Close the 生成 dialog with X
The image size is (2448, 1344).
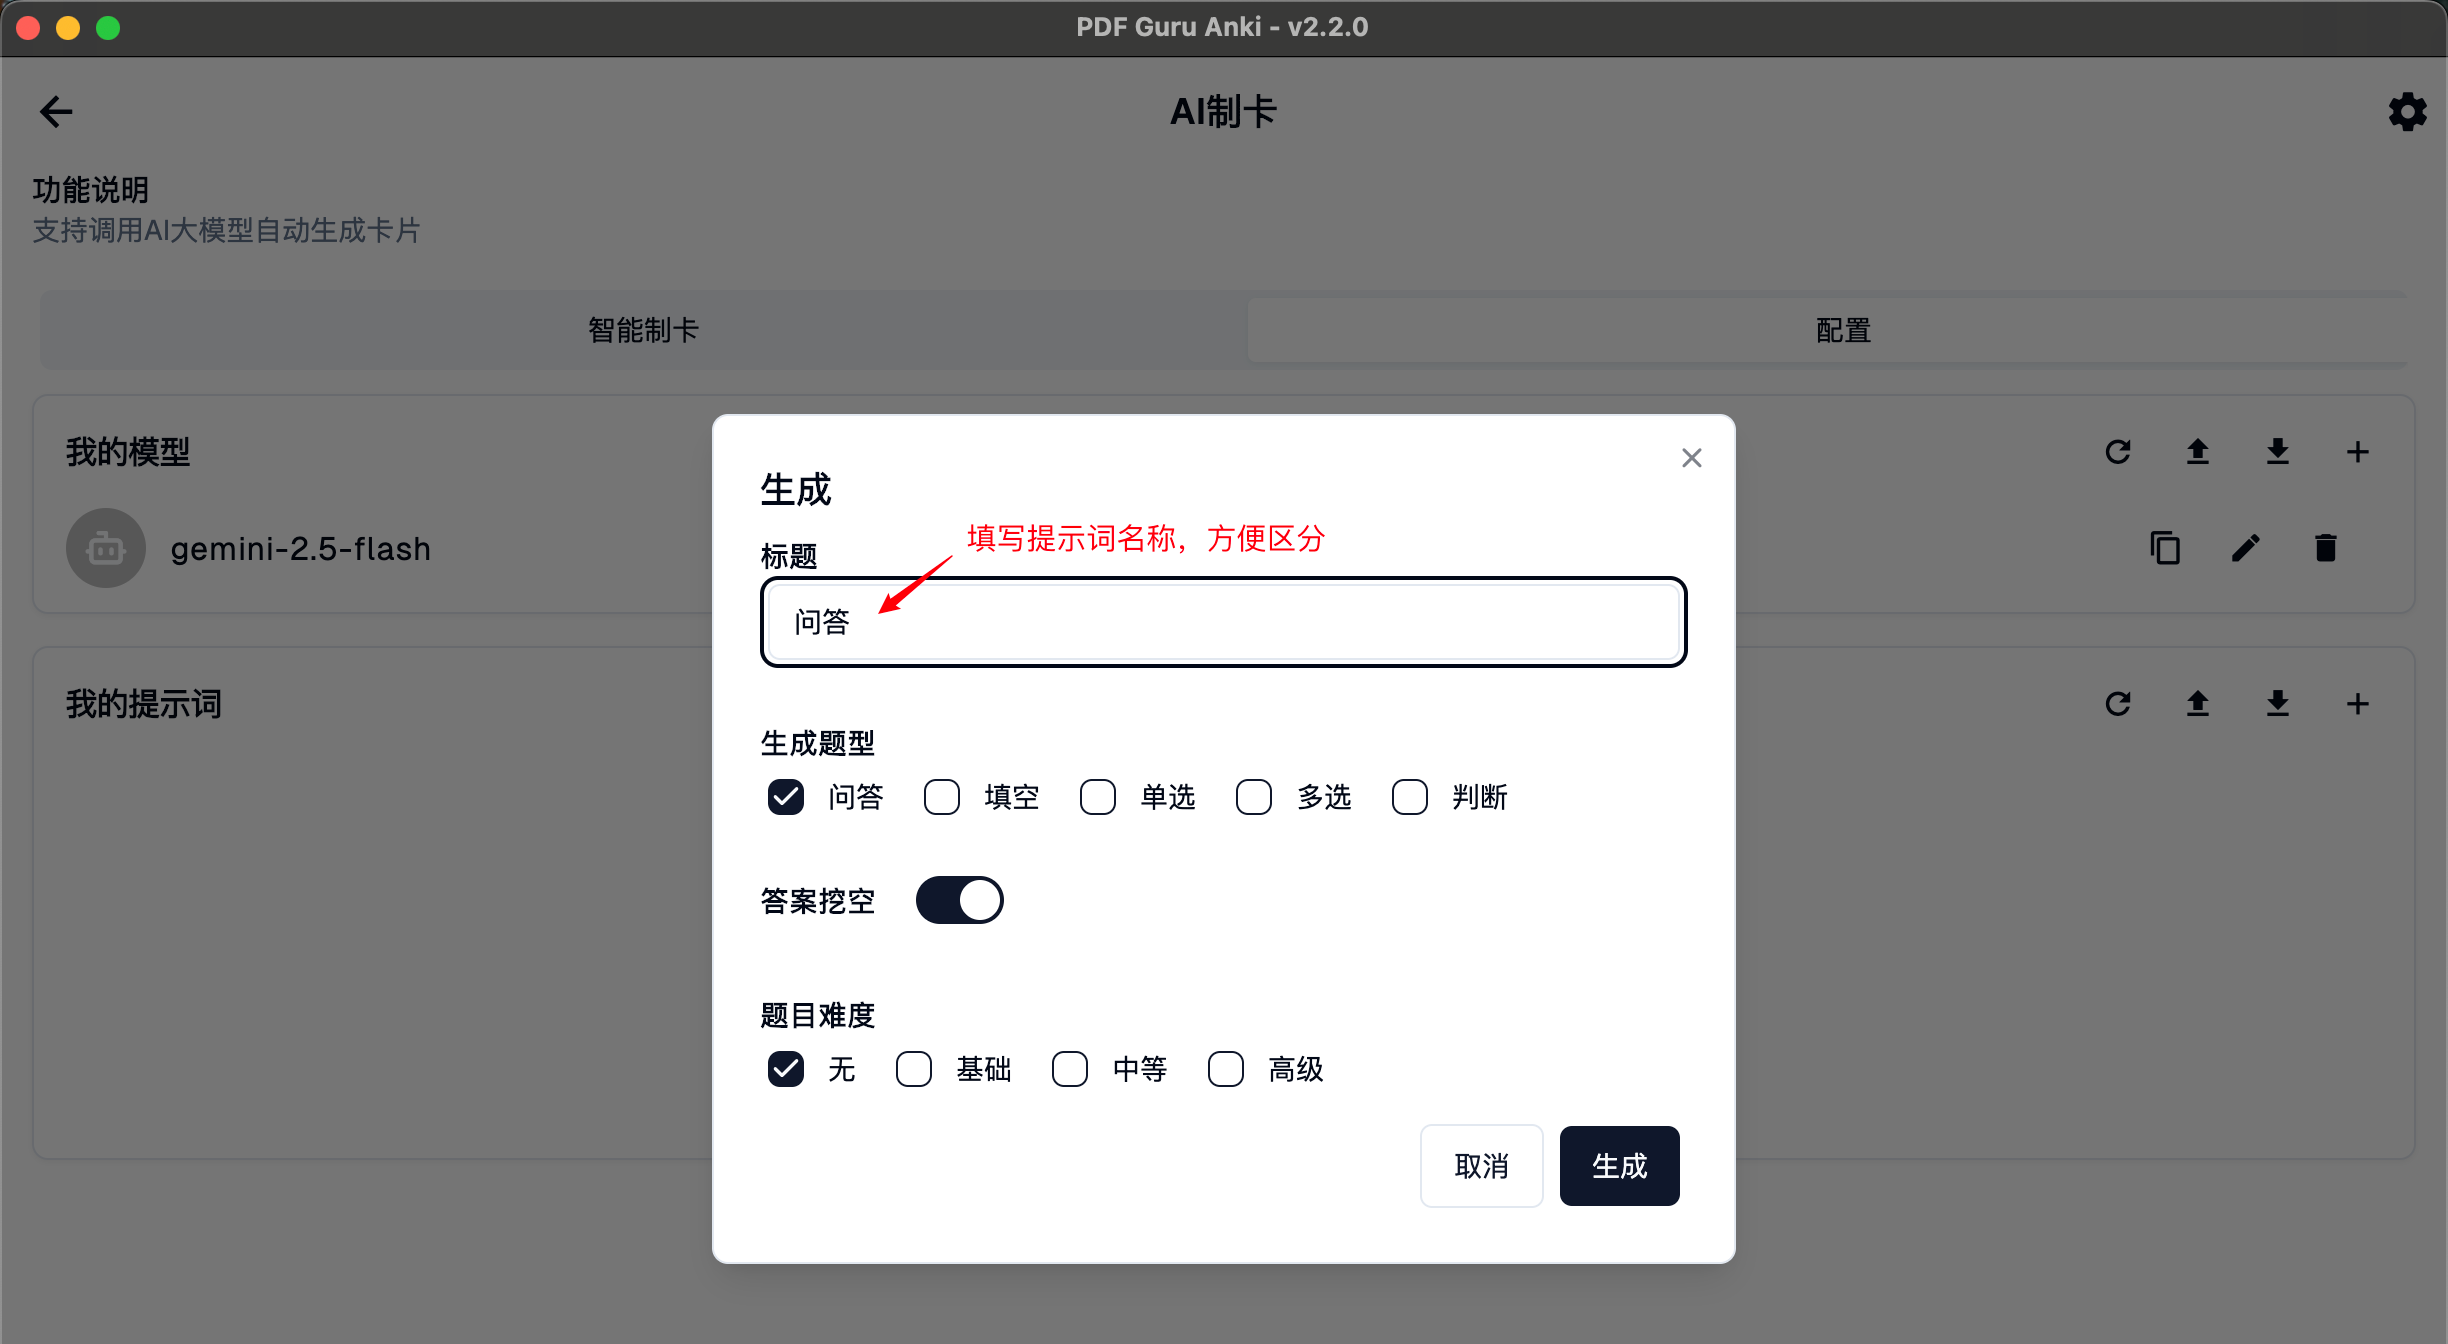tap(1691, 458)
